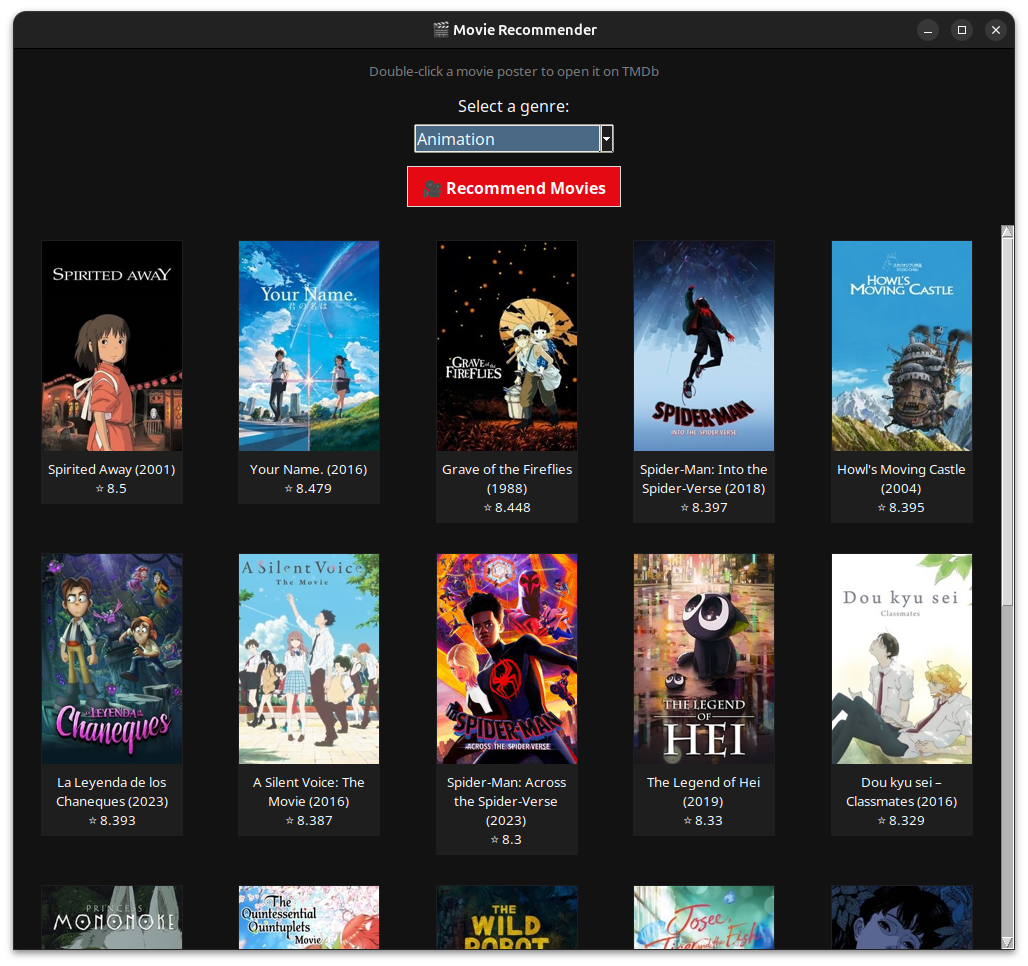This screenshot has width=1028, height=966.
Task: Click The Quintessential Quintuplets Movie poster
Action: pyautogui.click(x=309, y=917)
